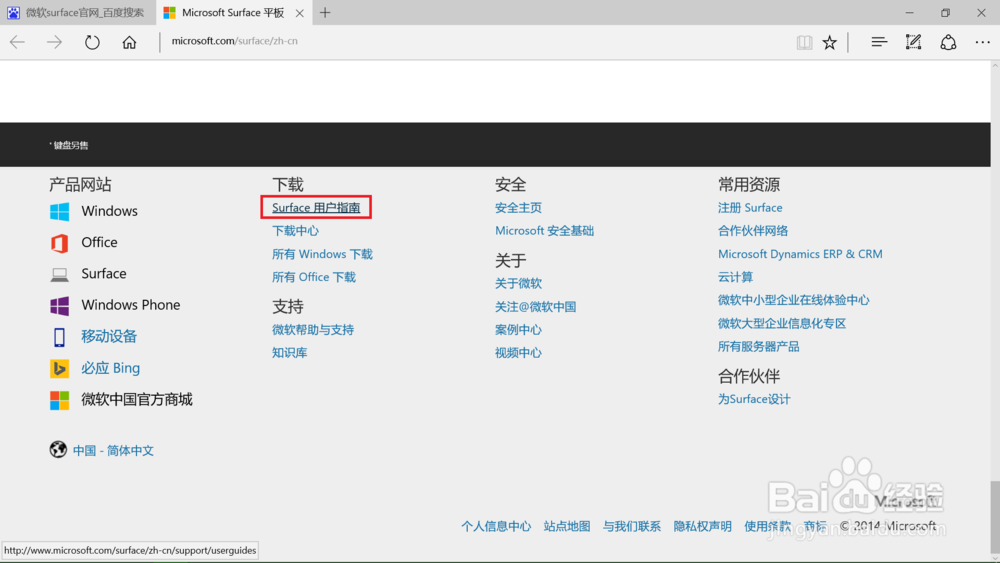Open 所有服务器产品 link

(x=758, y=347)
